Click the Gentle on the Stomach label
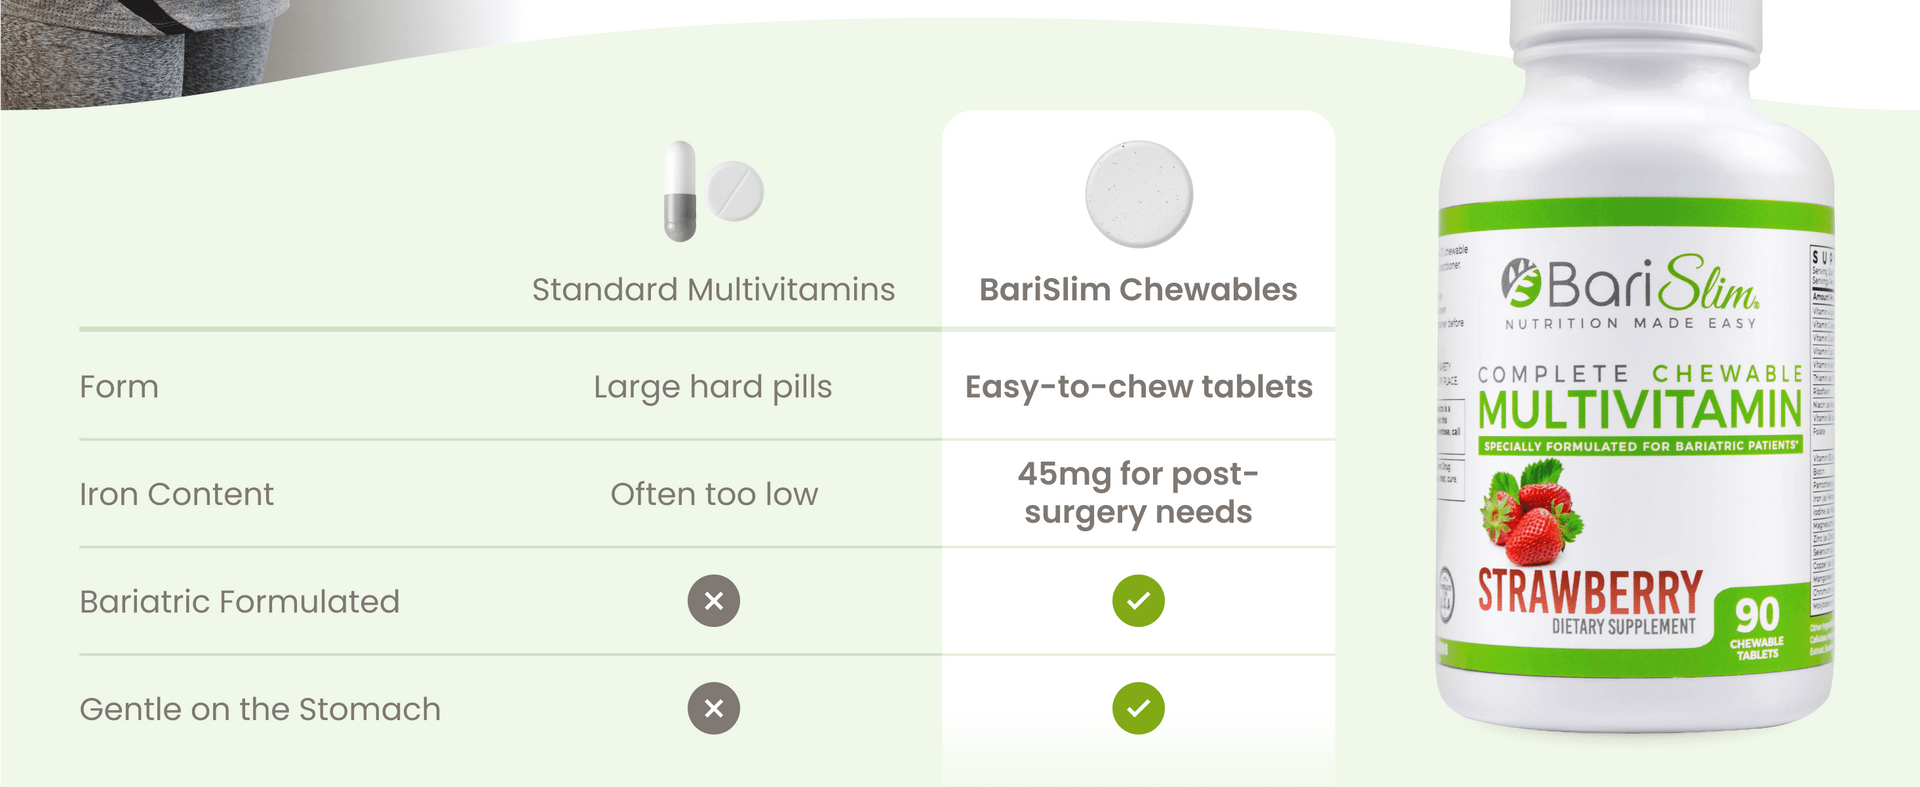Image resolution: width=1920 pixels, height=787 pixels. pyautogui.click(x=260, y=709)
